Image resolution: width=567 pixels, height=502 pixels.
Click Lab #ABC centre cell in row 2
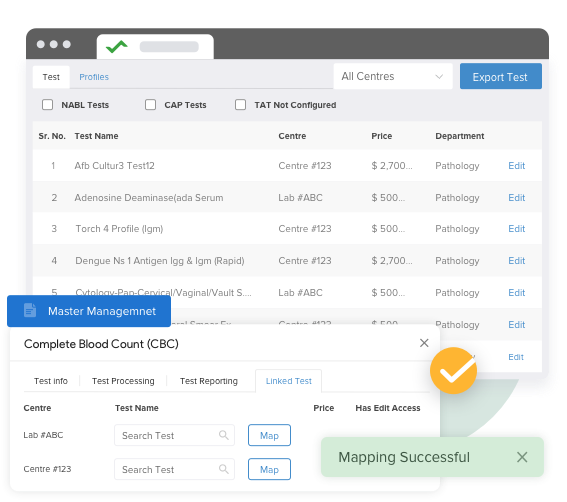pyautogui.click(x=300, y=197)
